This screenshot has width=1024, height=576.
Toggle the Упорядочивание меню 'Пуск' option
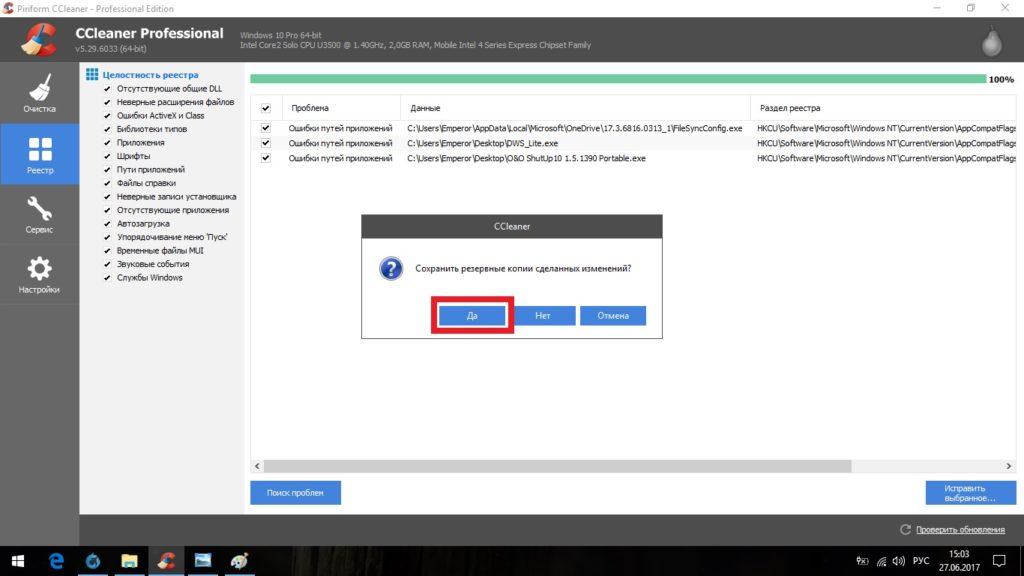107,237
